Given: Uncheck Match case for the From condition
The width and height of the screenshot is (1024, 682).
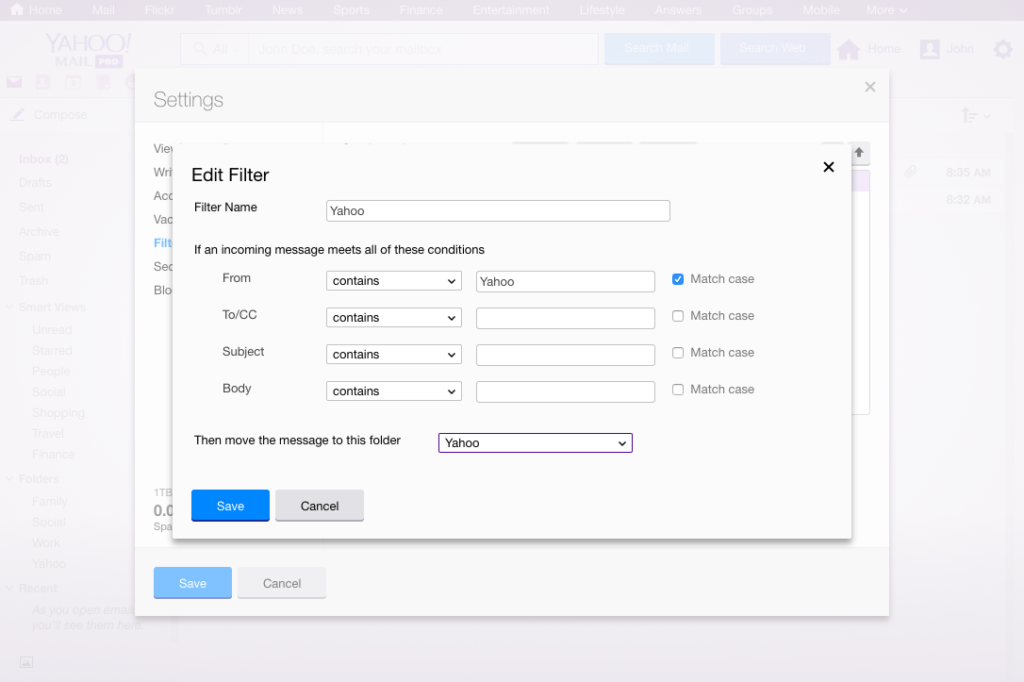Looking at the screenshot, I should pos(678,279).
